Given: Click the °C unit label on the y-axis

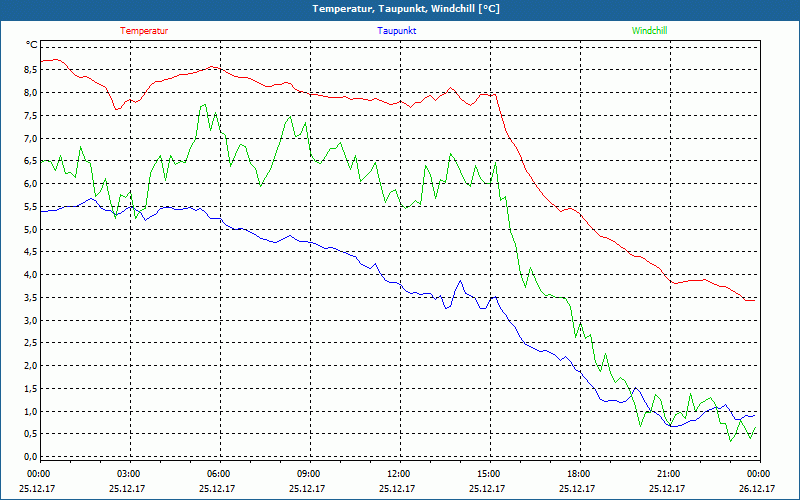Looking at the screenshot, I should pos(32,45).
